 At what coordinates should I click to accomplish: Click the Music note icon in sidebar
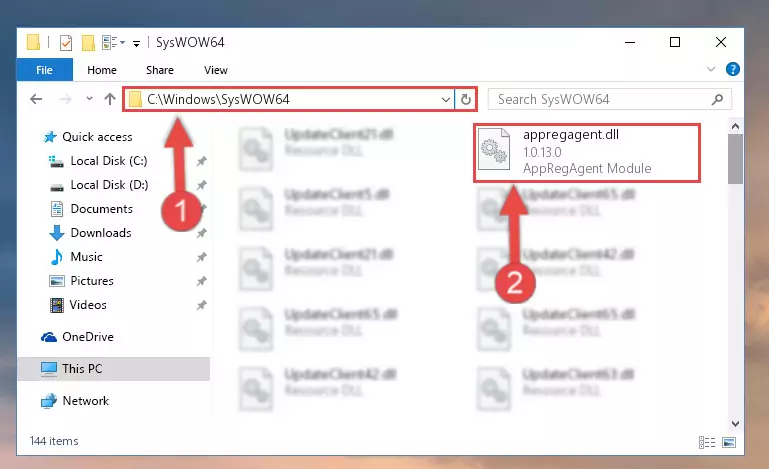coord(57,257)
